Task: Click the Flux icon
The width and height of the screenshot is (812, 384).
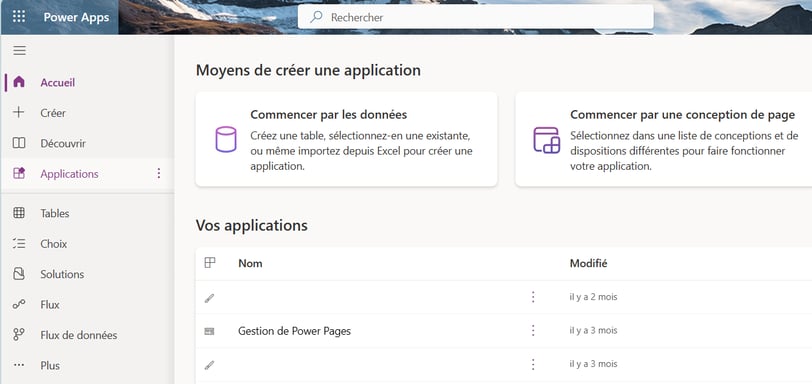Action: point(19,305)
